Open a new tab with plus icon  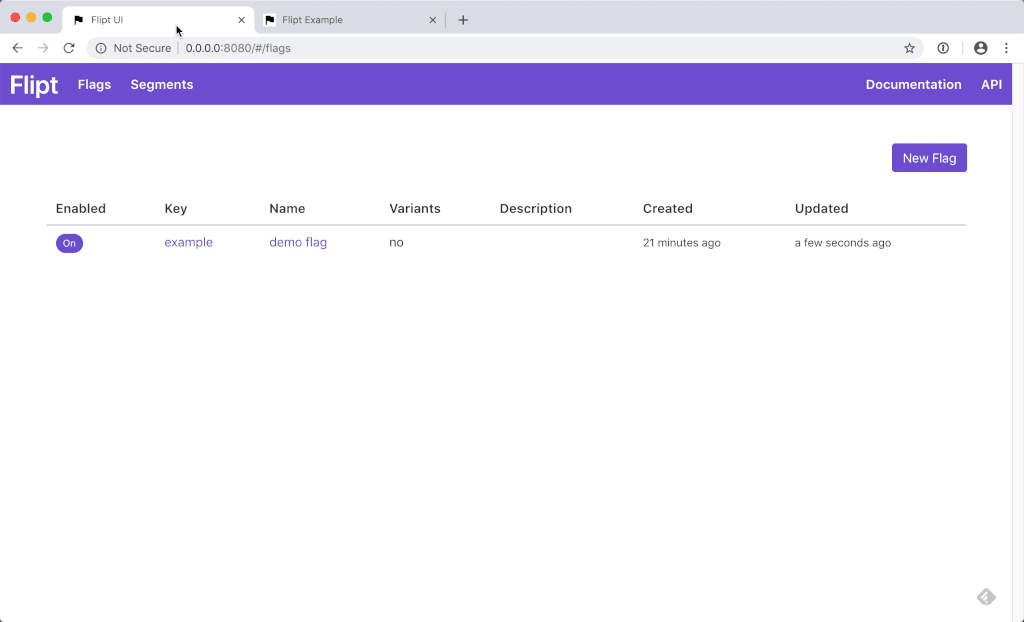click(x=463, y=20)
